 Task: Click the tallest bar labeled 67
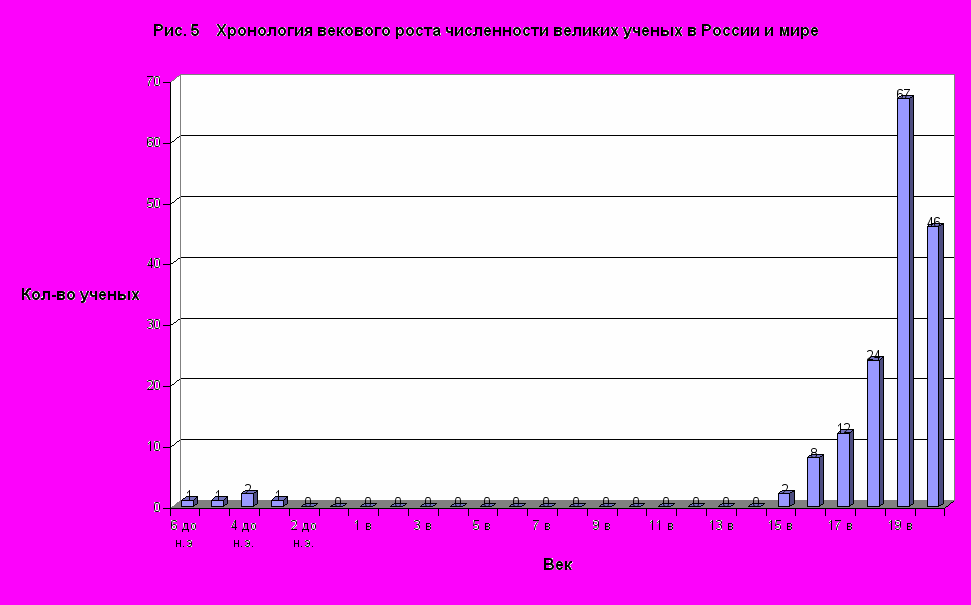coord(904,300)
